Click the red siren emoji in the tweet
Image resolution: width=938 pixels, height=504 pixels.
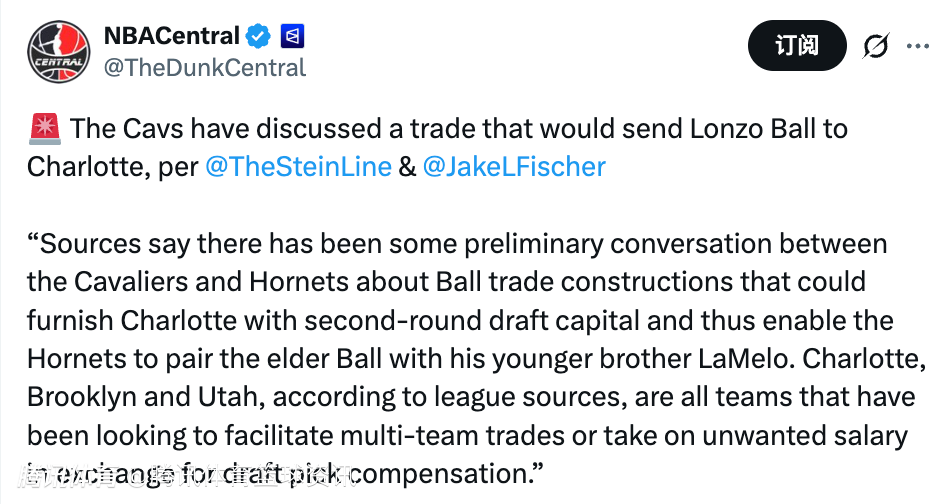click(x=45, y=129)
